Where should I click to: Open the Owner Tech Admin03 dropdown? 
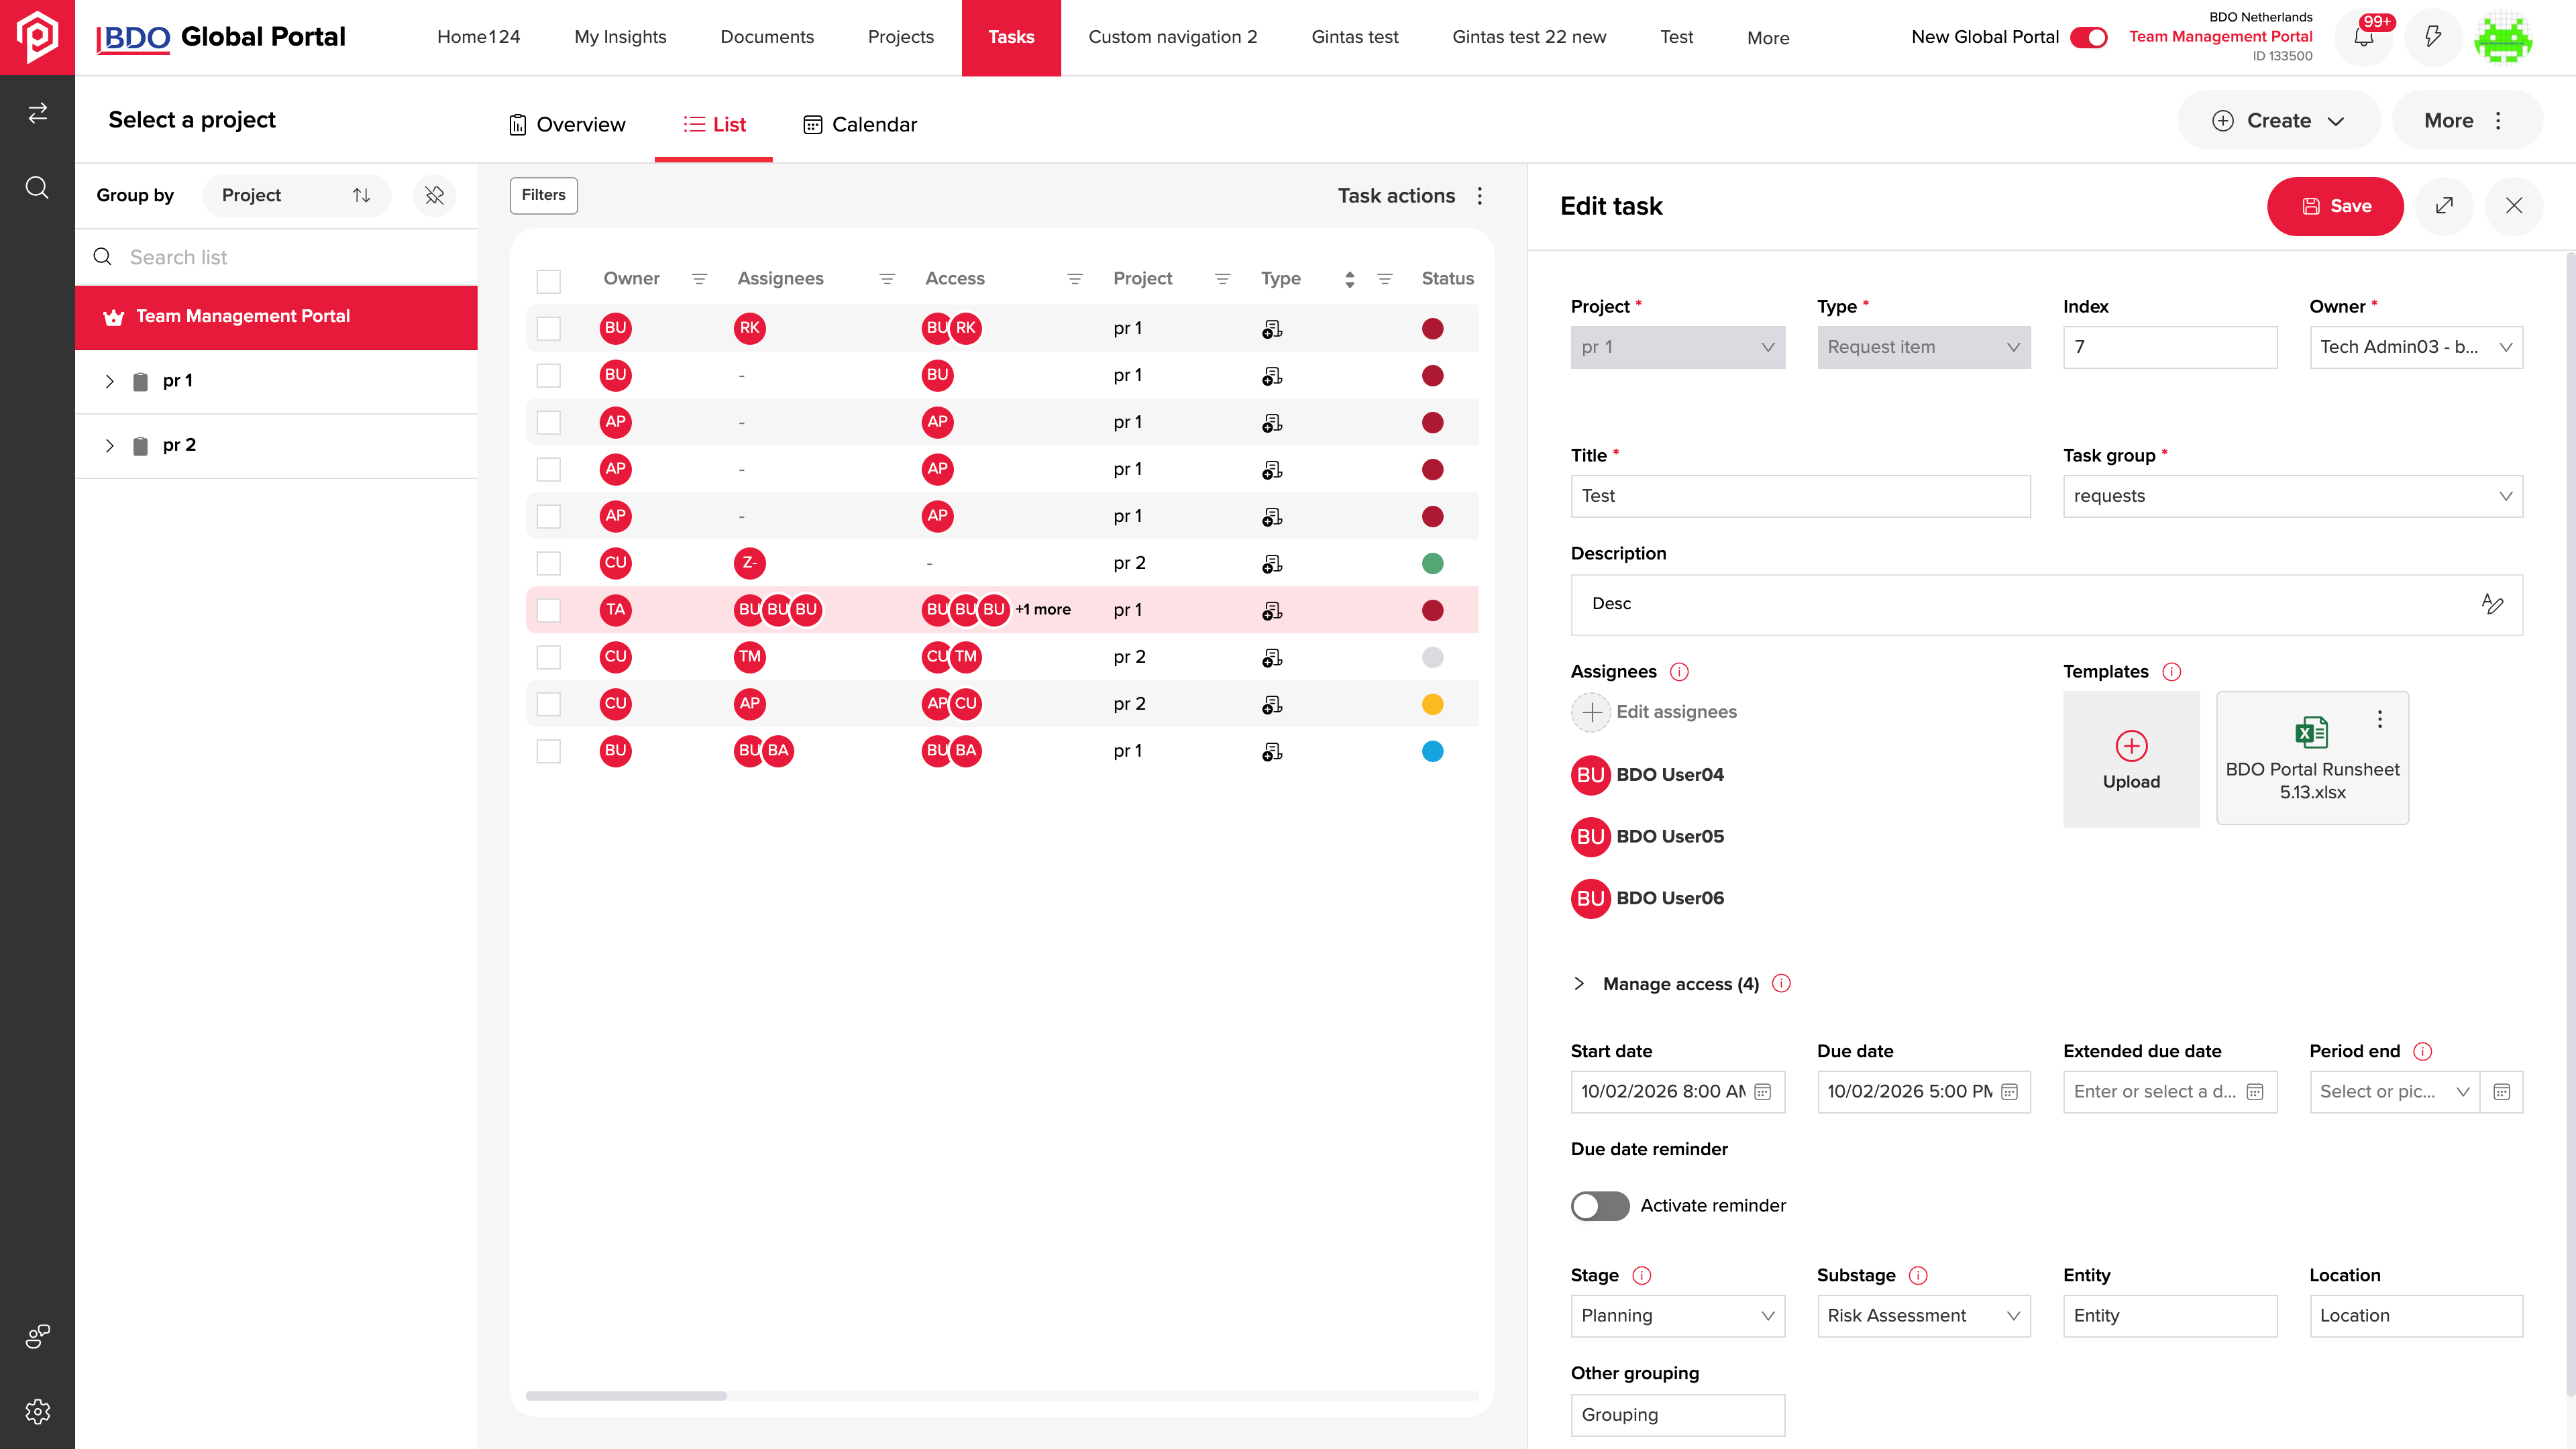[x=2415, y=347]
